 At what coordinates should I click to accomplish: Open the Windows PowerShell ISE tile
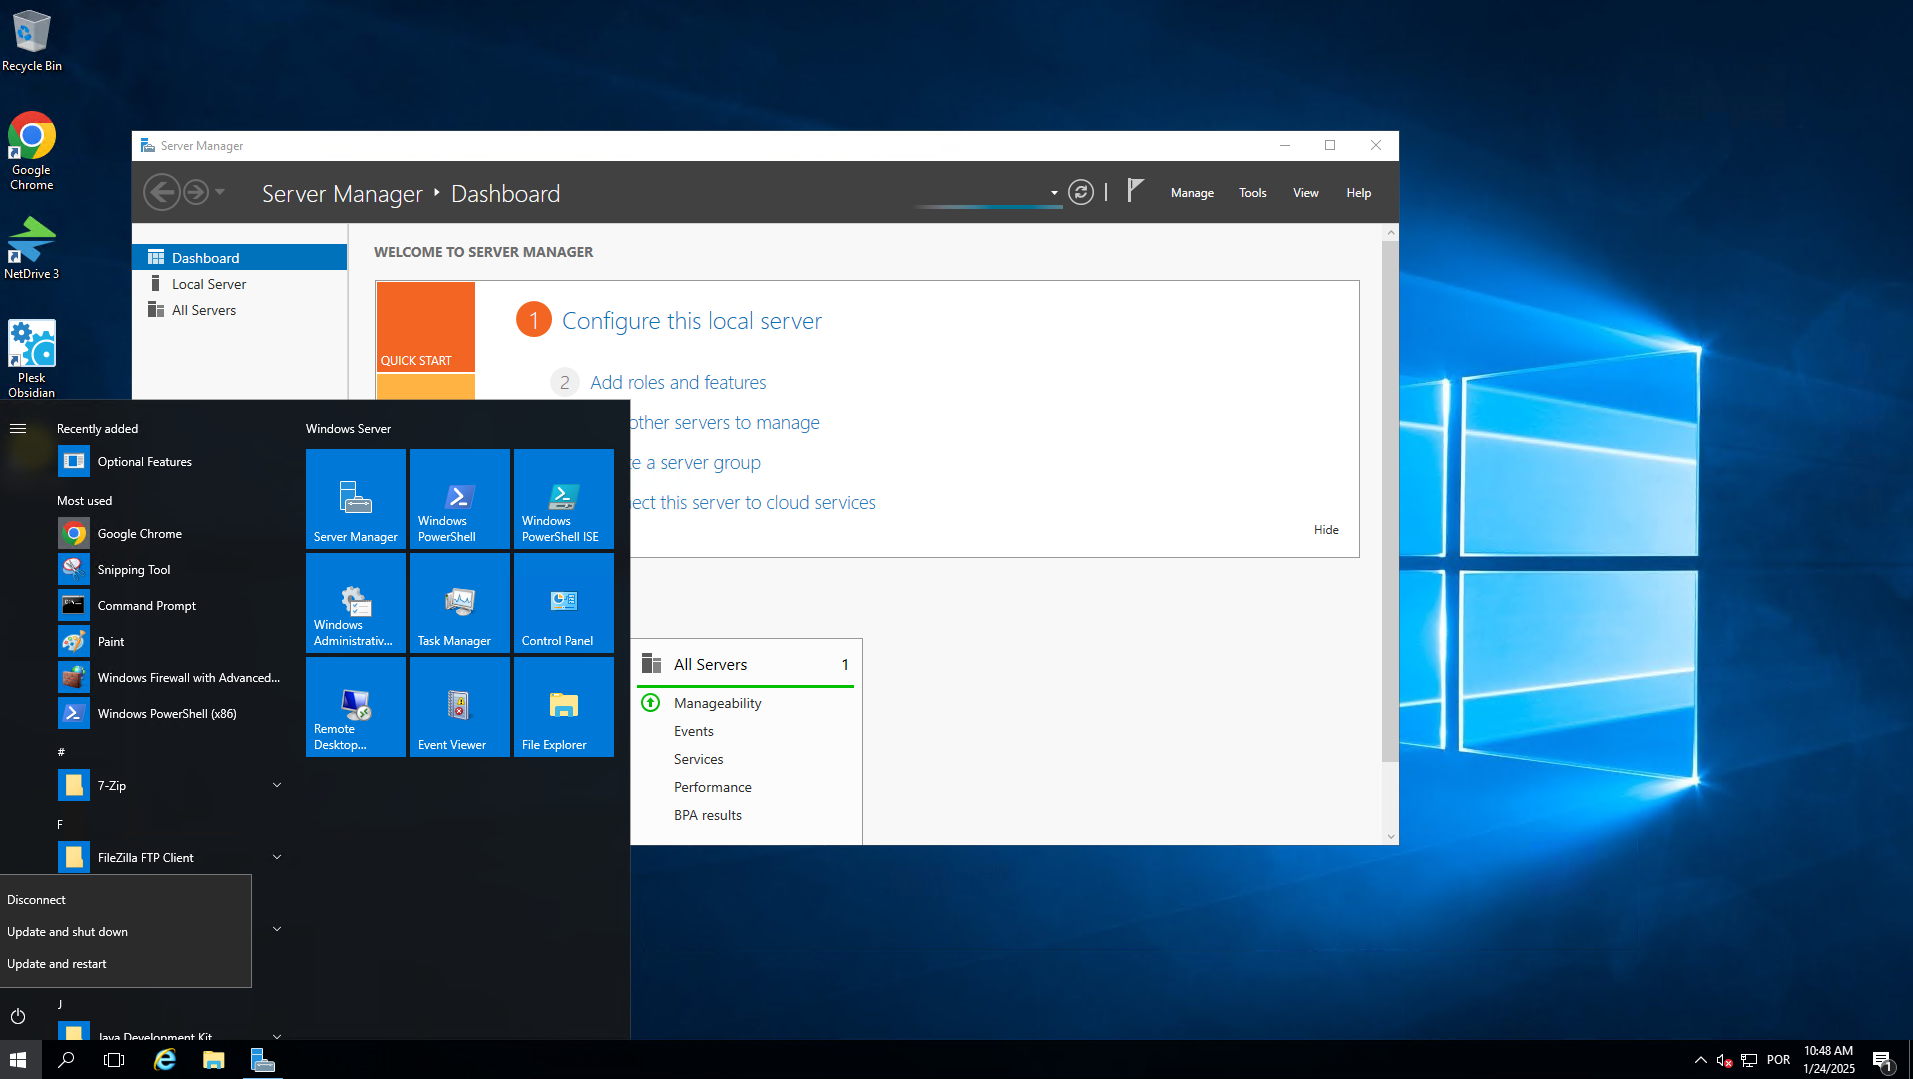tap(564, 498)
